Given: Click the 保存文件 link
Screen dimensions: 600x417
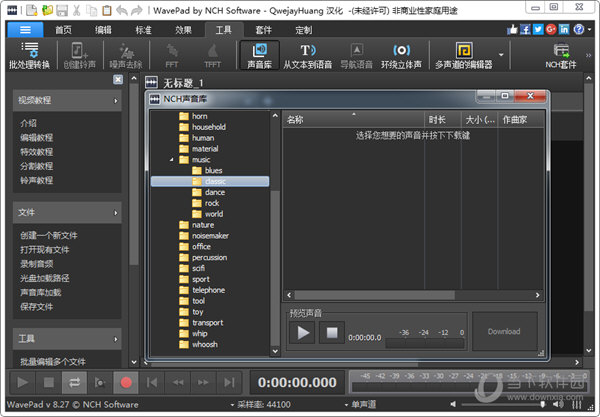Looking at the screenshot, I should (36, 307).
